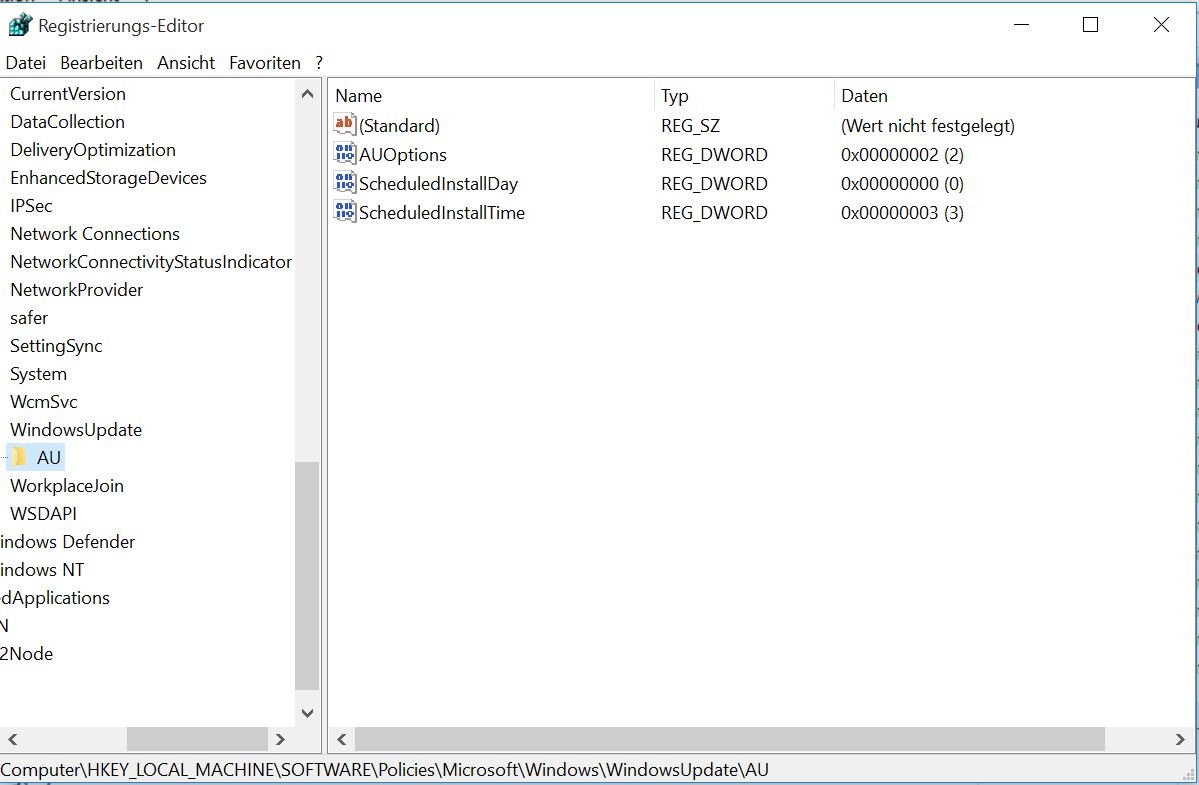Click tree pane horizontal scrollbar thumb
Viewport: 1199px width, 785px height.
(x=197, y=739)
